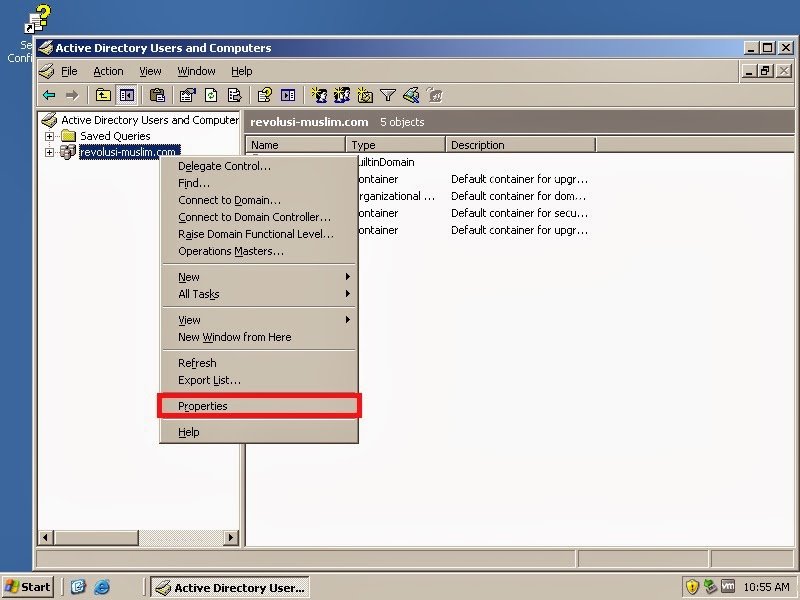Image resolution: width=800 pixels, height=600 pixels.
Task: Expand the Saved Queries tree node
Action: [x=50, y=136]
